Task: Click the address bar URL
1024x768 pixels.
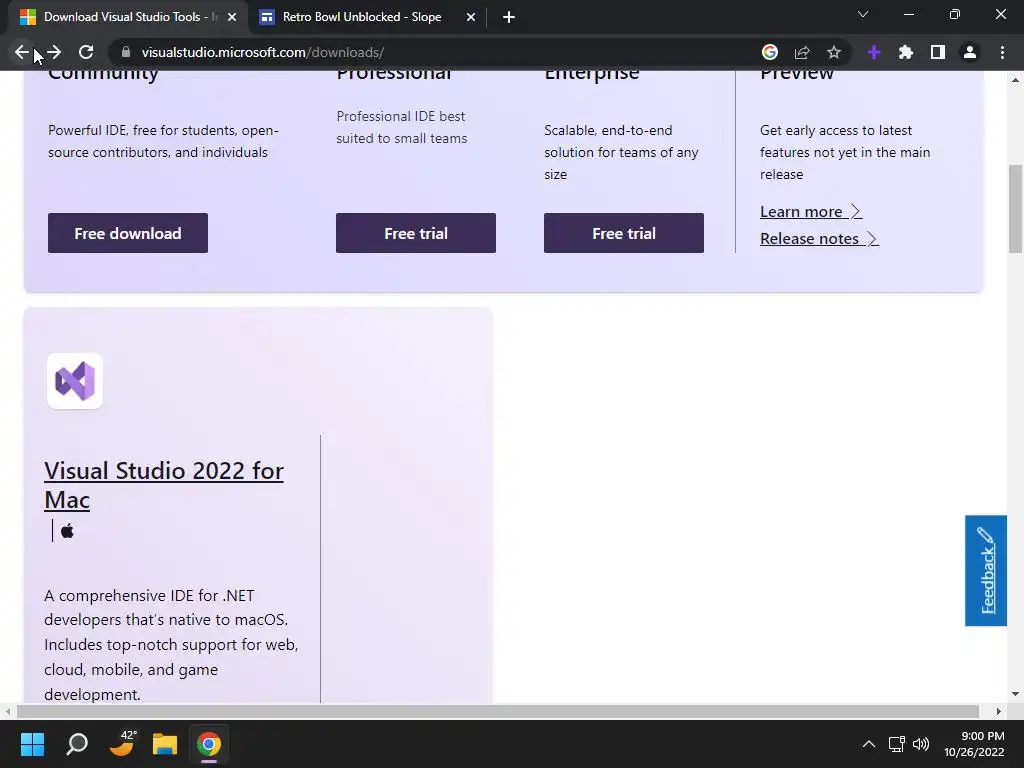Action: [263, 52]
